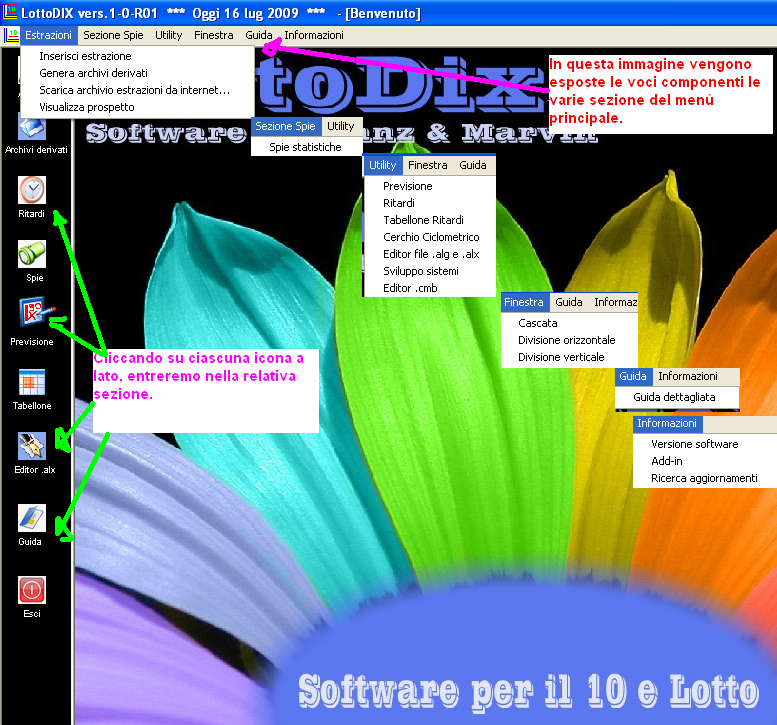The height and width of the screenshot is (725, 777).
Task: Choose Cascata in the Finestra menu
Action: (569, 323)
